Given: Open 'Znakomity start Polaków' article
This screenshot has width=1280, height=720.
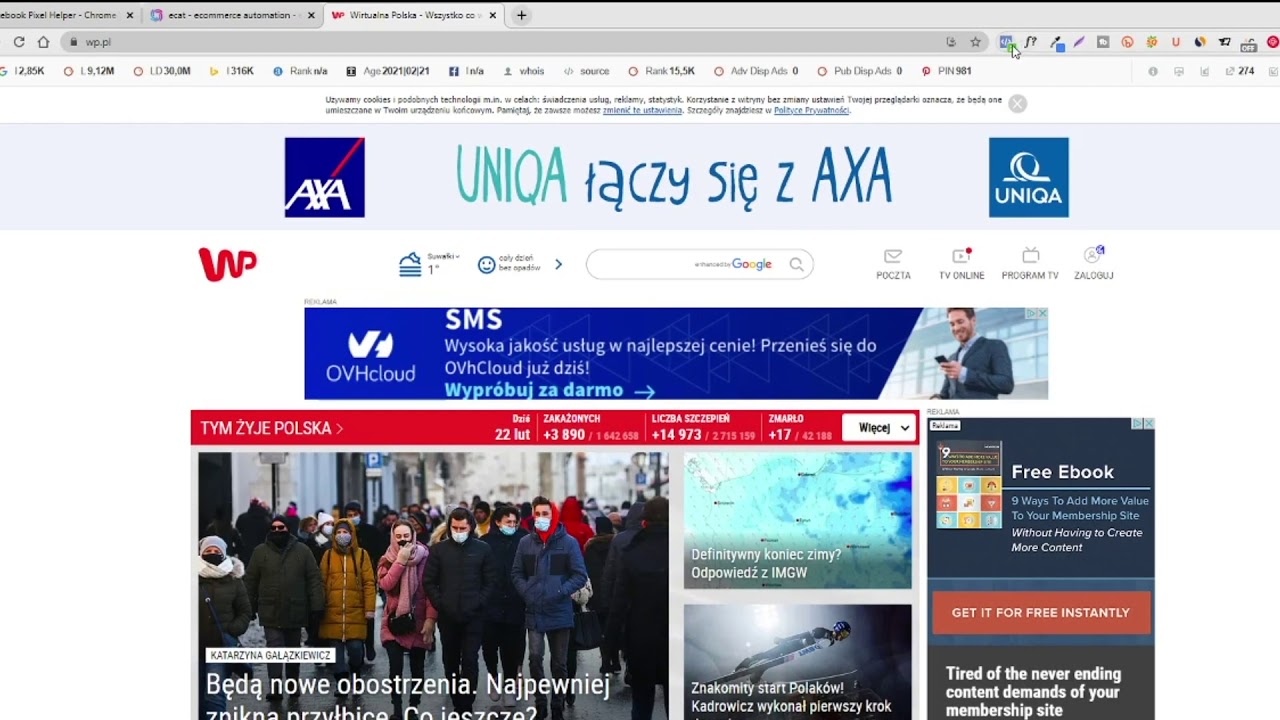Looking at the screenshot, I should tap(797, 661).
